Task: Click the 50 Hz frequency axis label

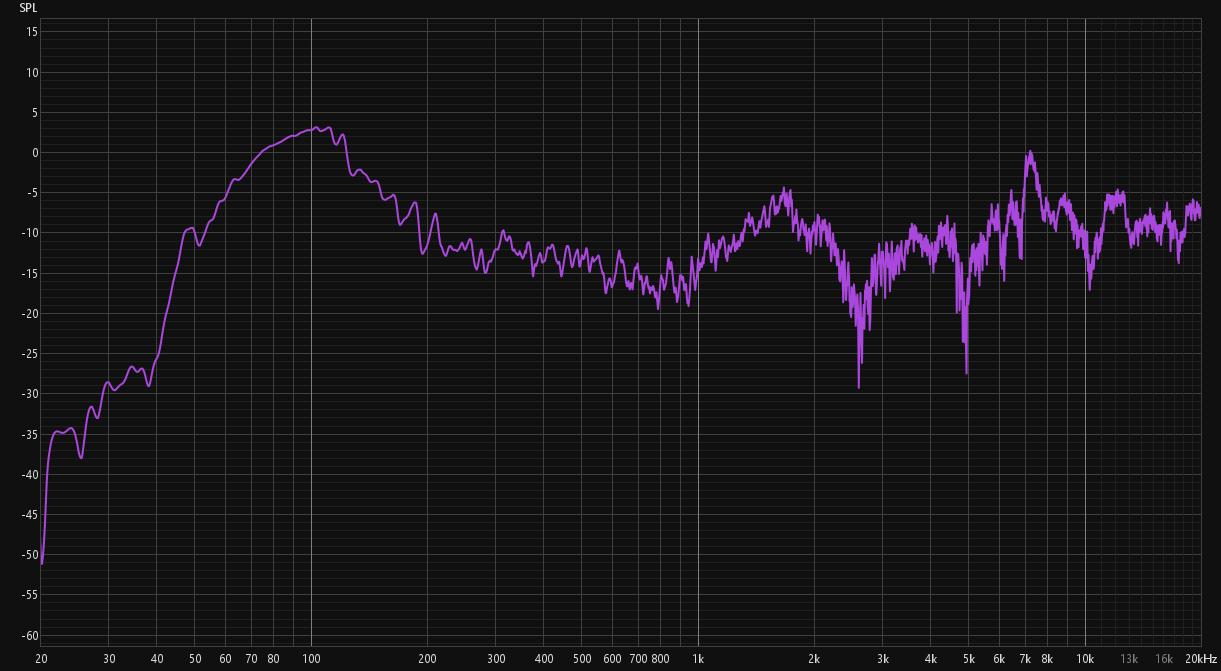Action: 195,659
